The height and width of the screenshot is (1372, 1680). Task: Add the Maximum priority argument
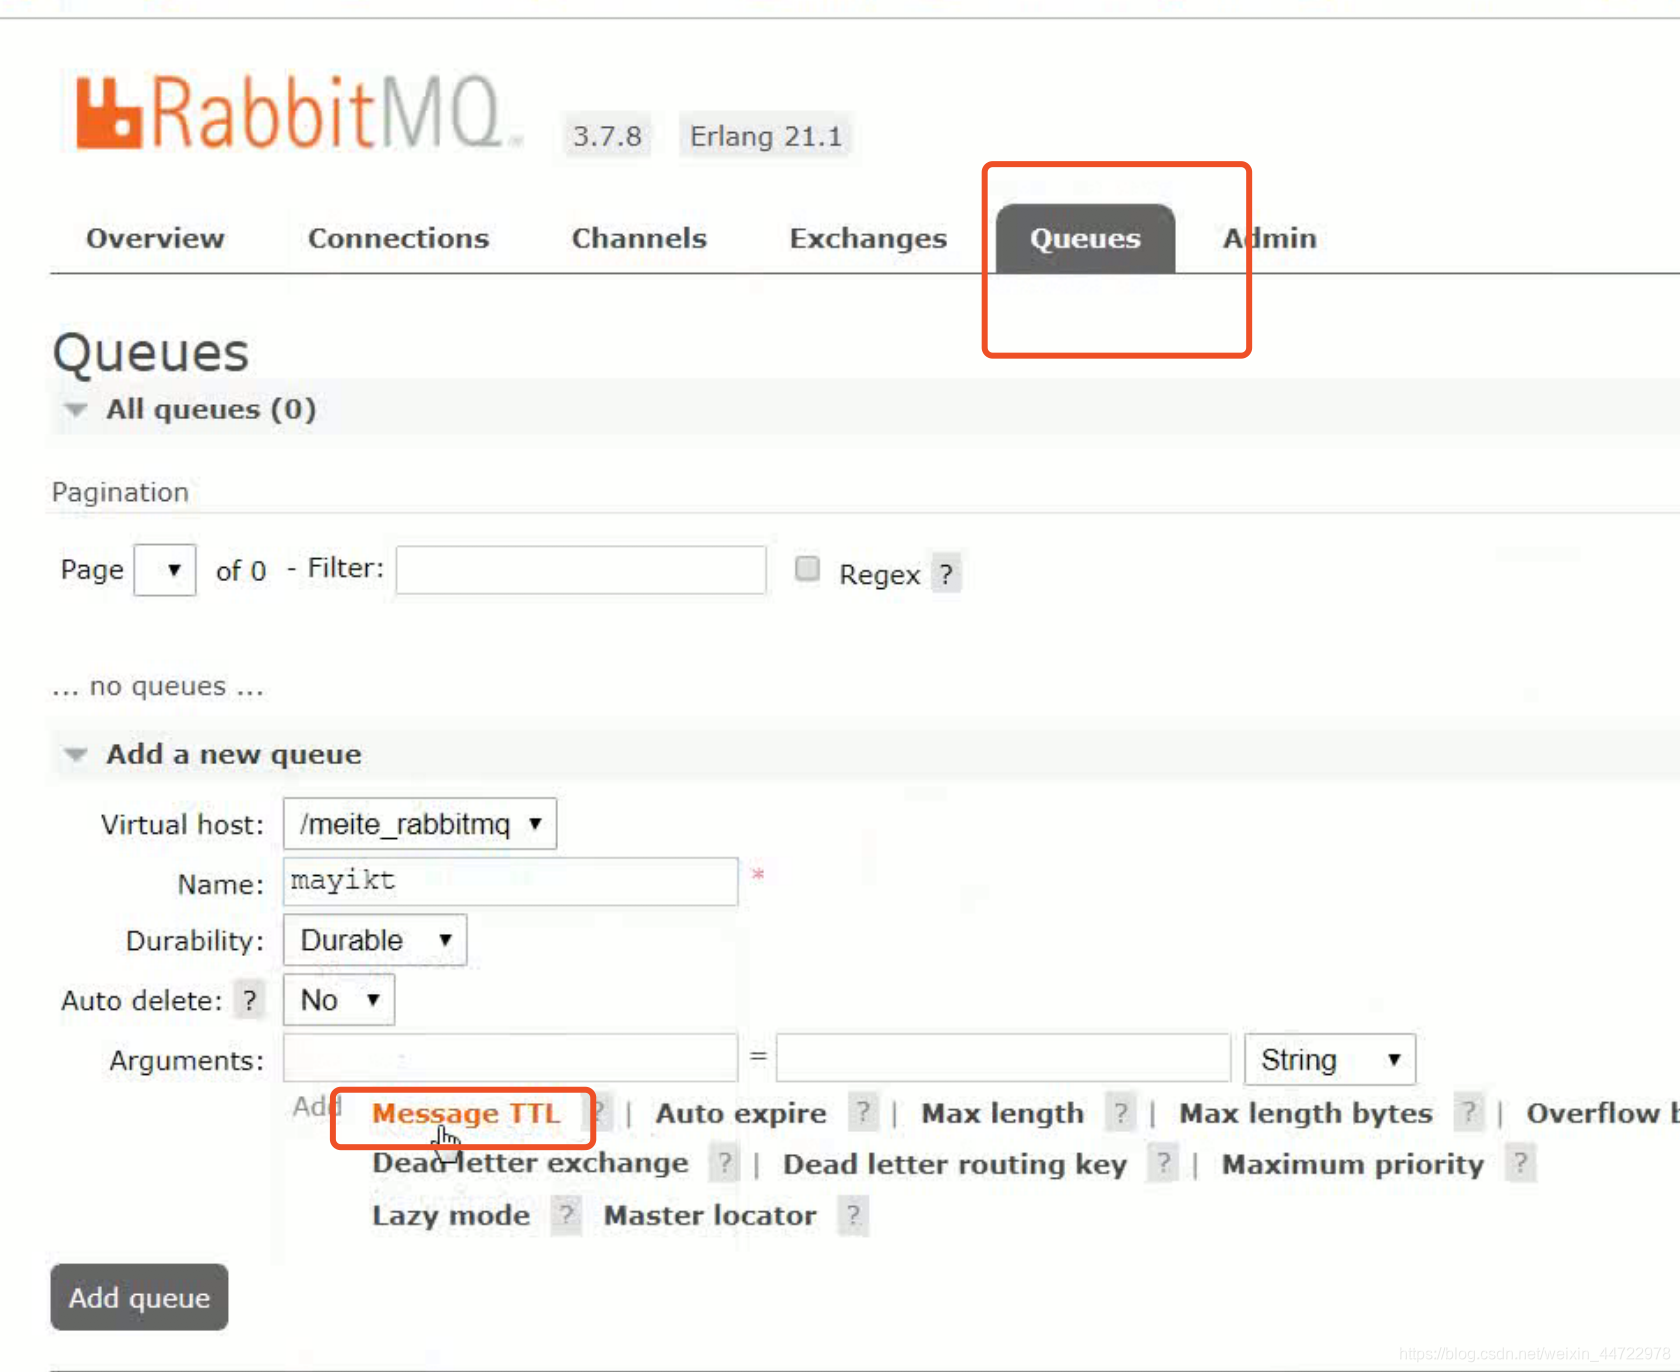click(x=1353, y=1164)
